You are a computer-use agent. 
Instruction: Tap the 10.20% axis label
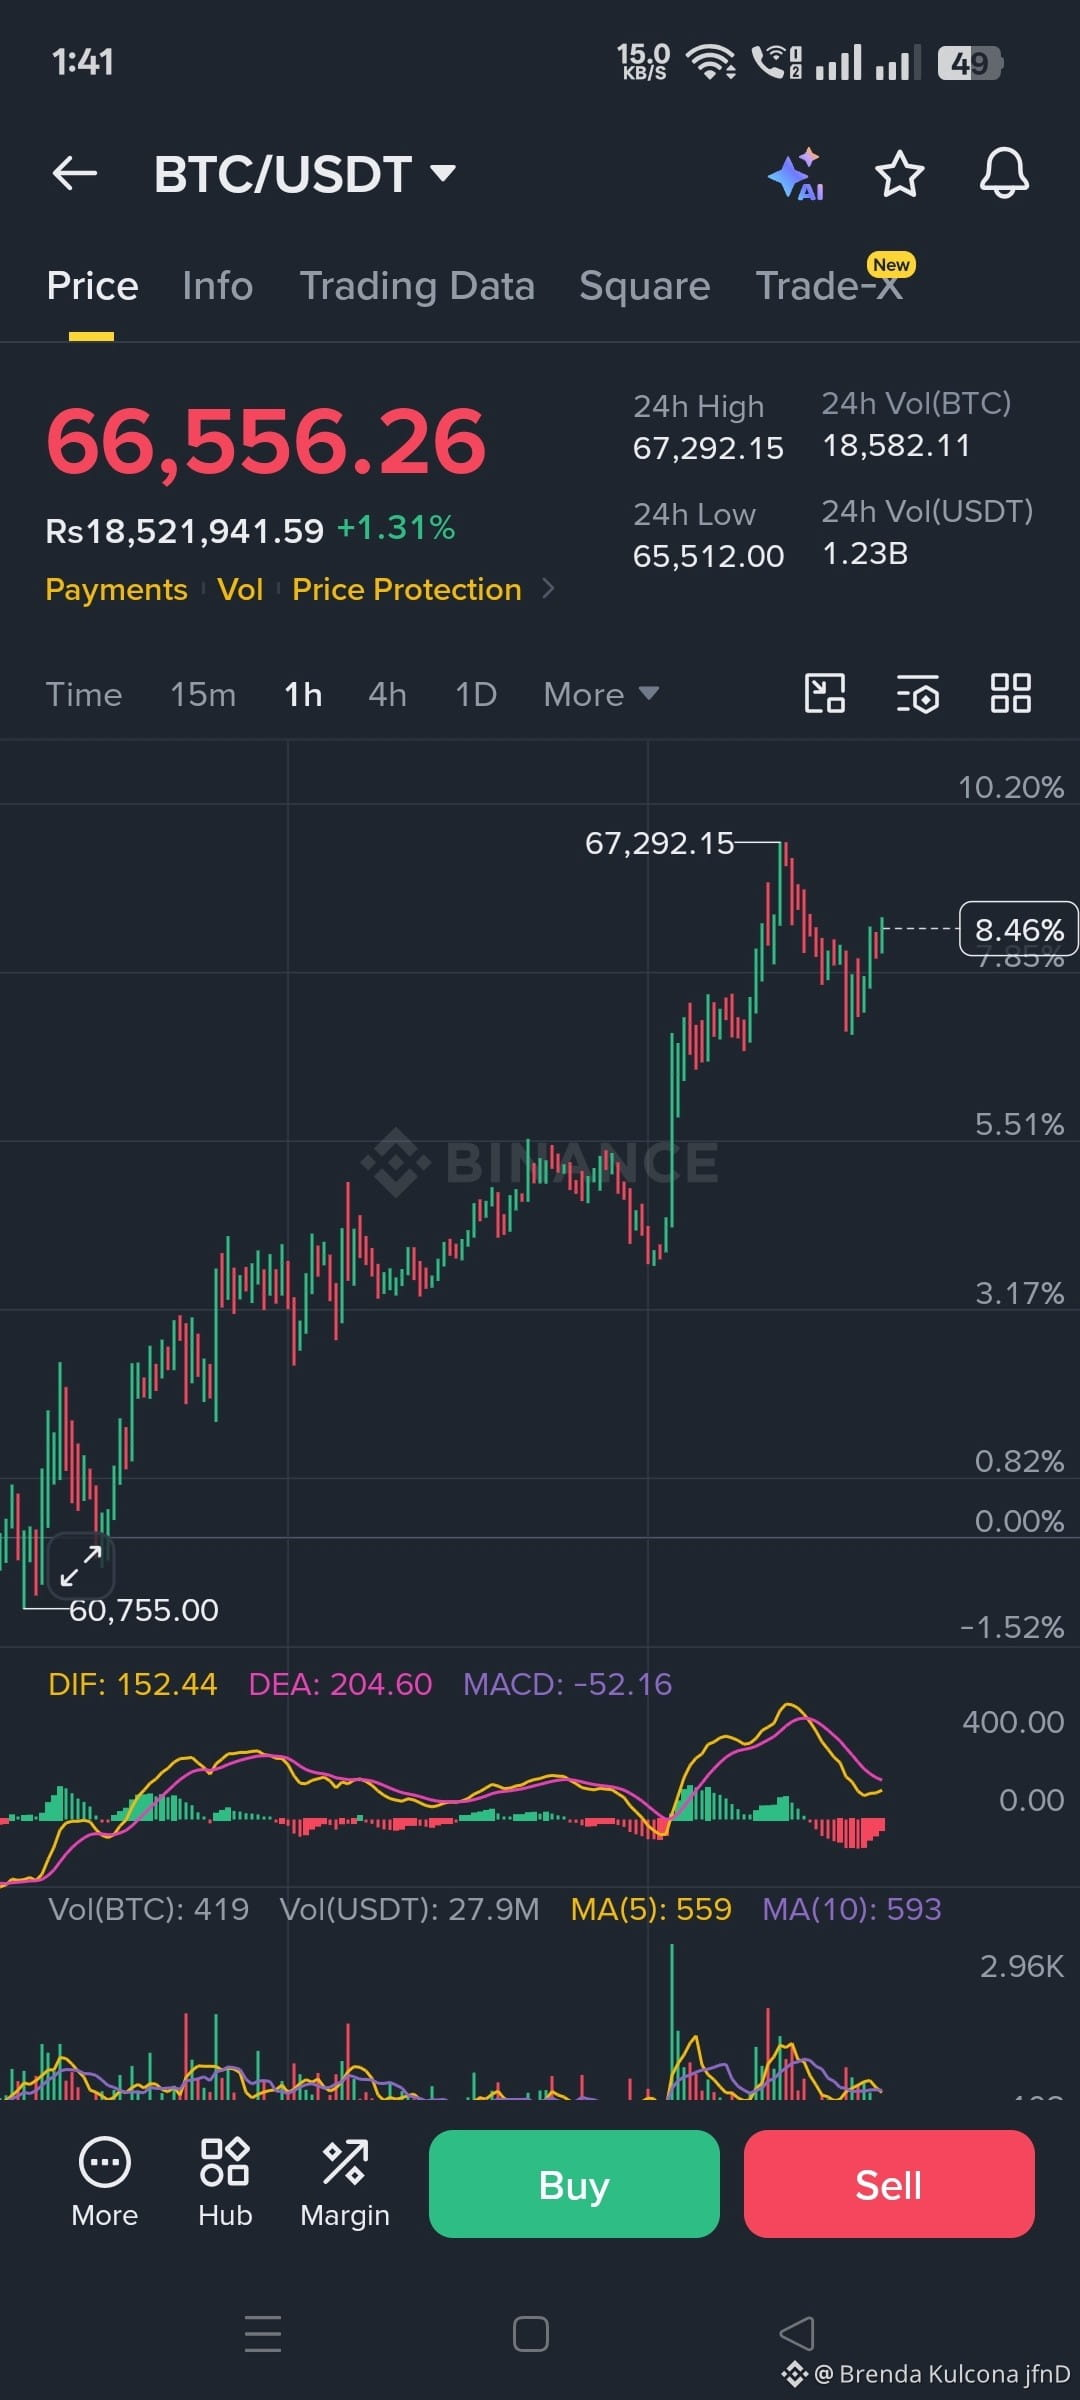click(x=1011, y=787)
